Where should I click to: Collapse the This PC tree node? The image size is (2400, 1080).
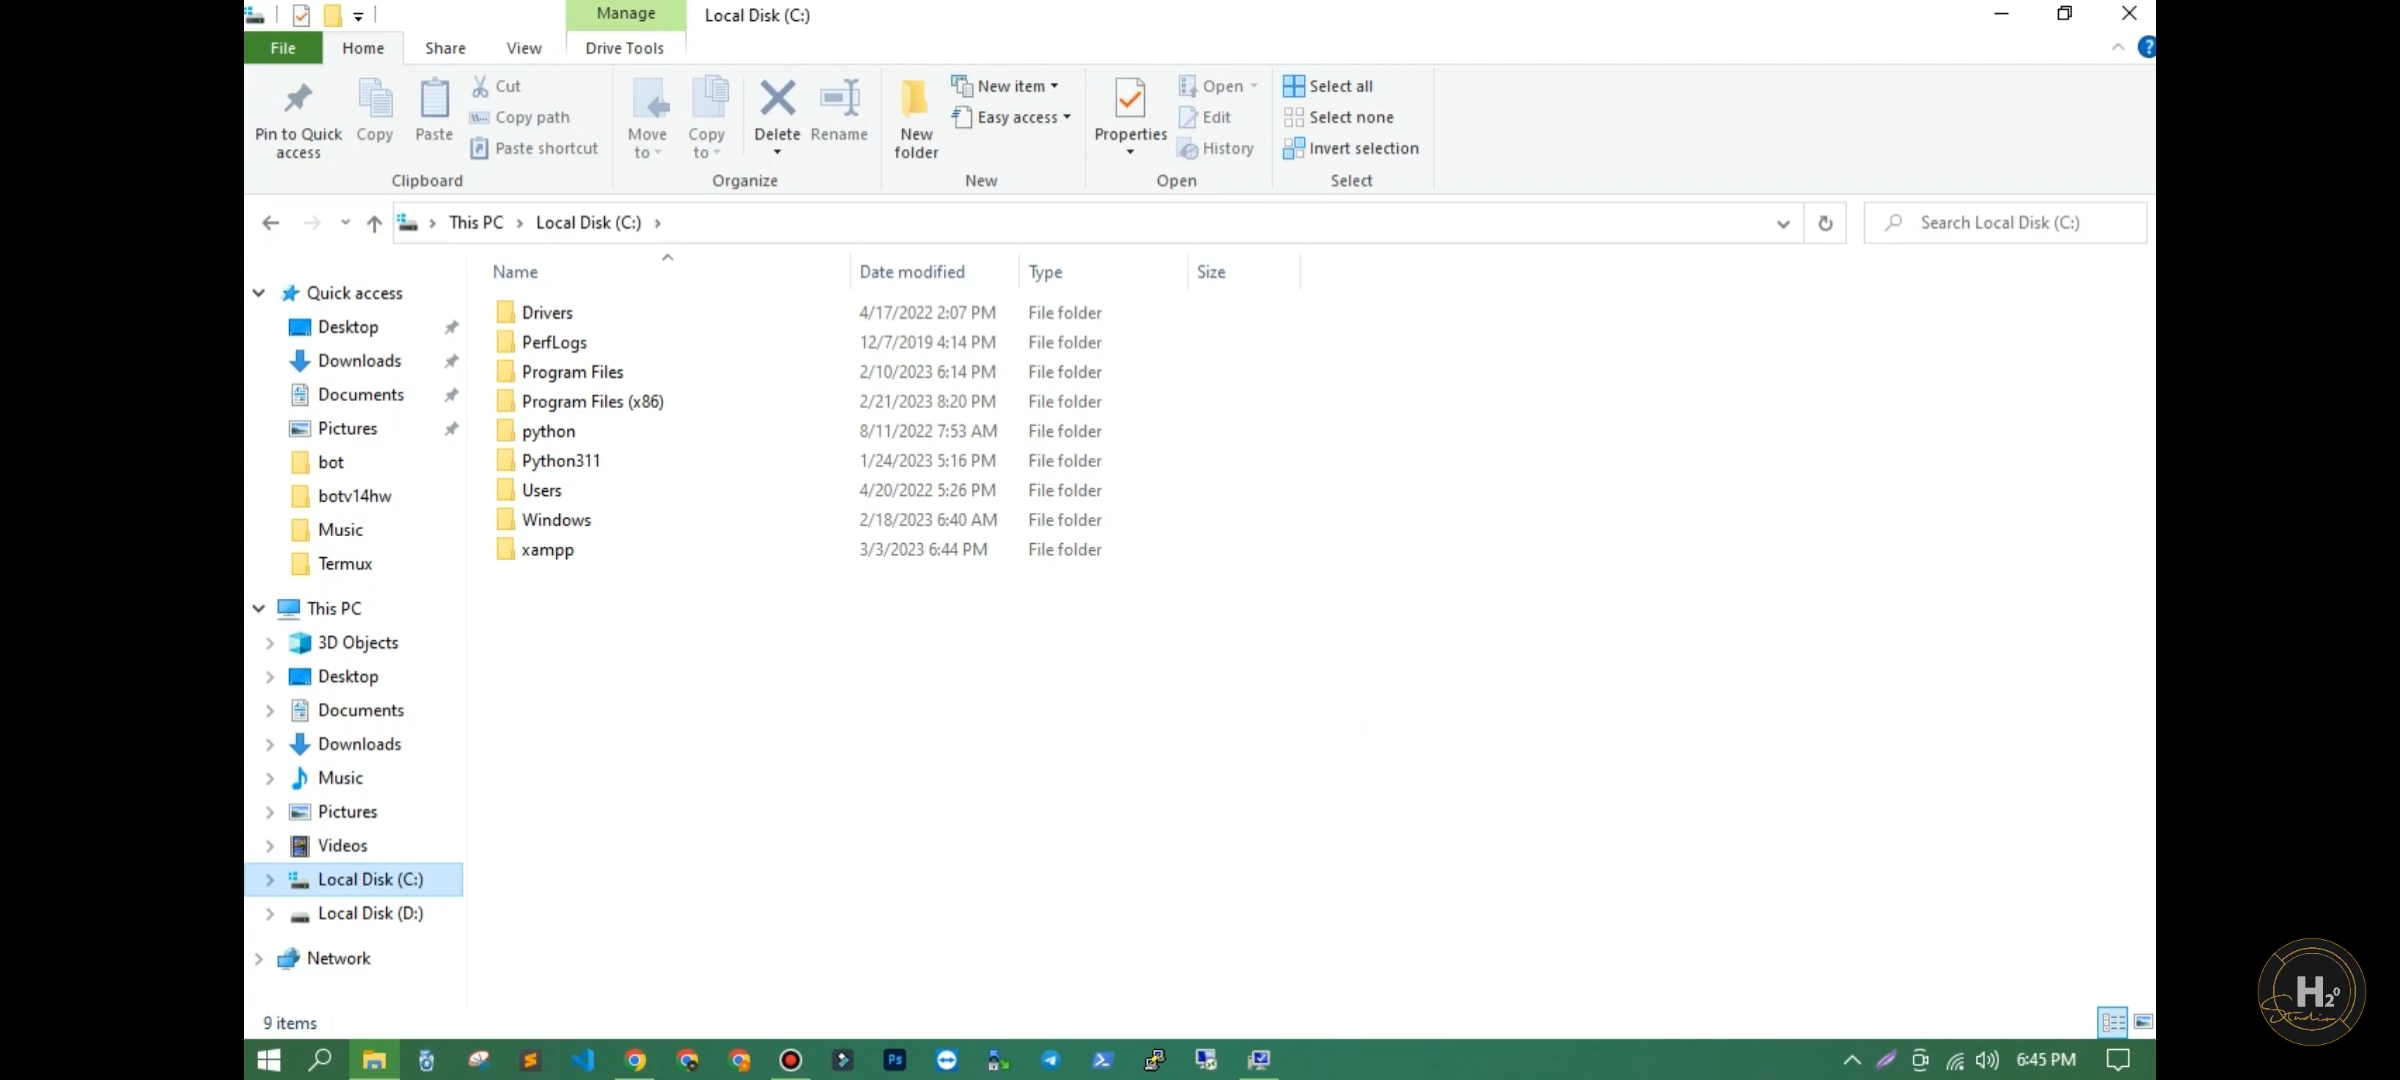259,608
